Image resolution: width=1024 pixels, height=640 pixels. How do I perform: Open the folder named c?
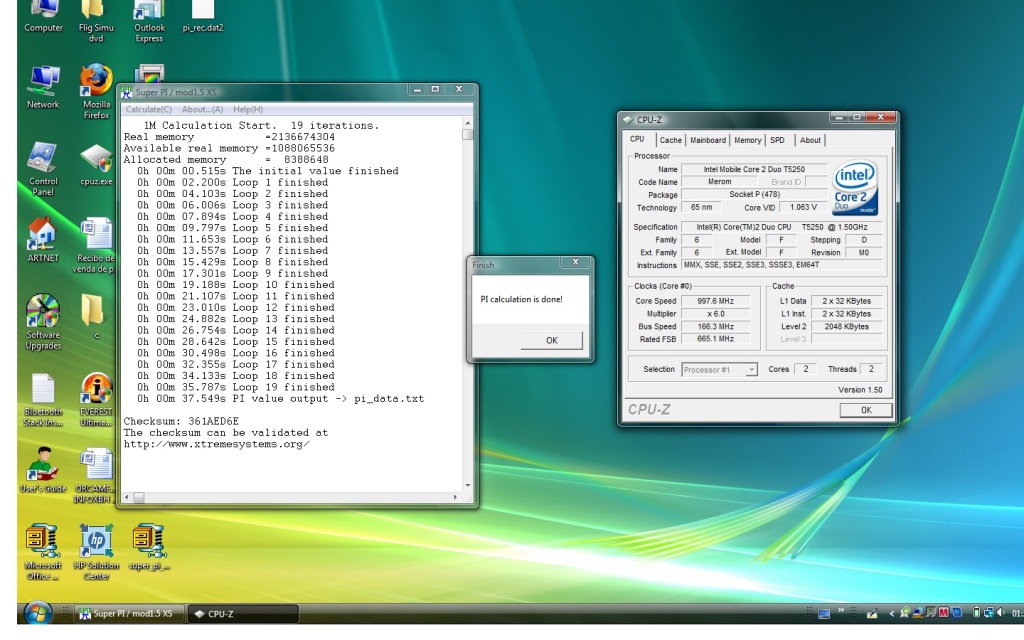(96, 317)
